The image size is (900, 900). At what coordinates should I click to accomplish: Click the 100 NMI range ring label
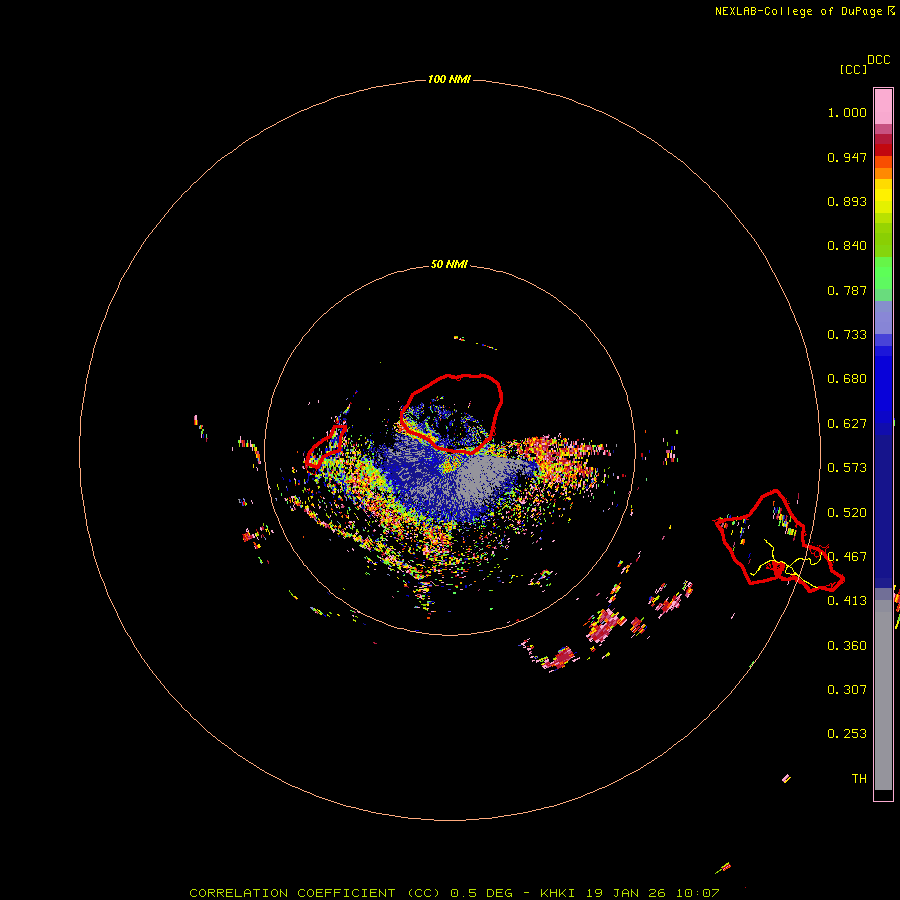pyautogui.click(x=449, y=79)
